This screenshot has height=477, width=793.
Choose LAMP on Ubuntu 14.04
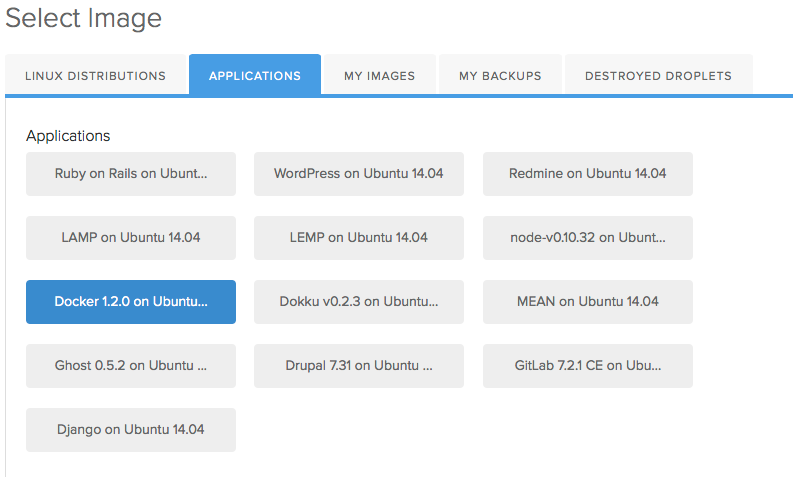point(131,238)
